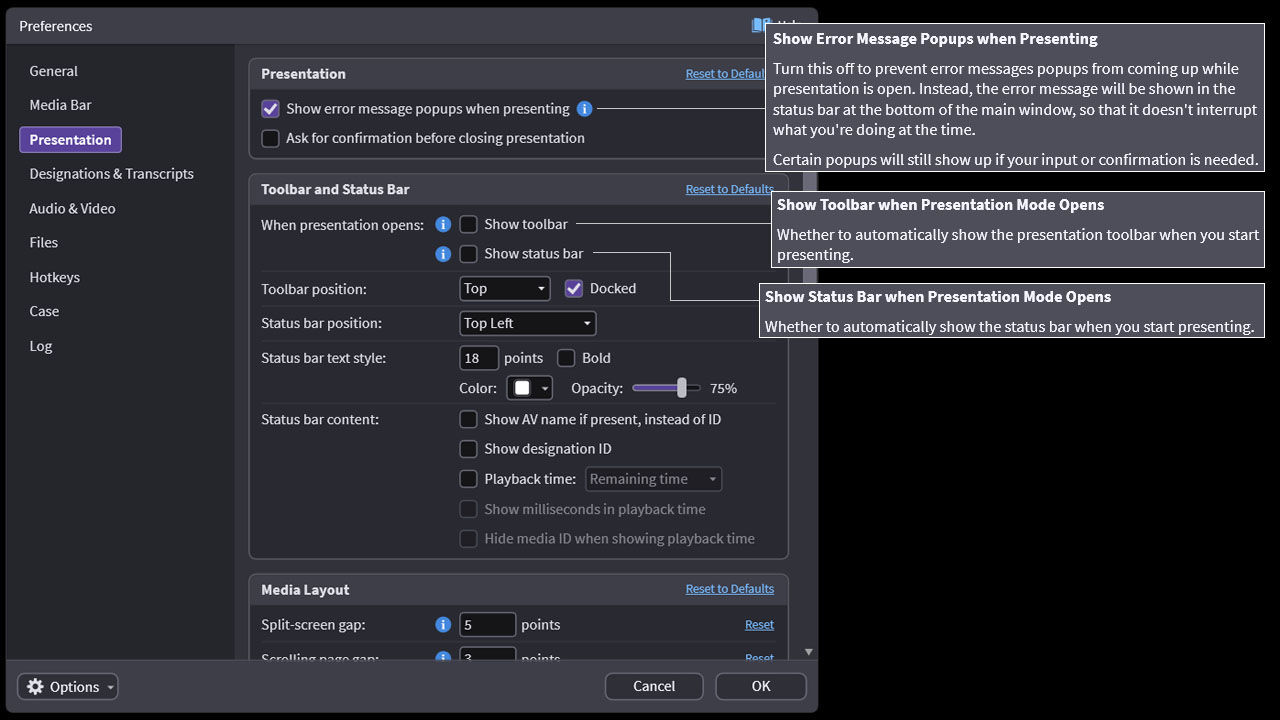Viewport: 1280px width, 720px height.
Task: Click info icon next to Show status bar
Action: [443, 254]
